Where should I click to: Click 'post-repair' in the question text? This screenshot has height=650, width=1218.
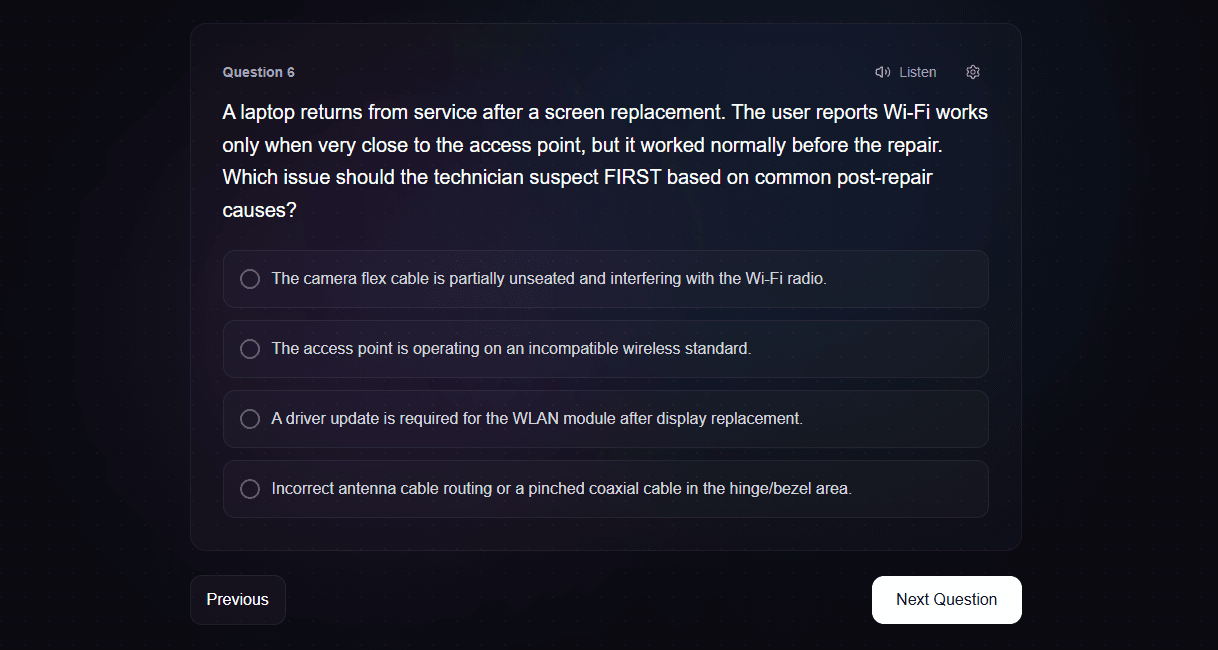click(883, 178)
